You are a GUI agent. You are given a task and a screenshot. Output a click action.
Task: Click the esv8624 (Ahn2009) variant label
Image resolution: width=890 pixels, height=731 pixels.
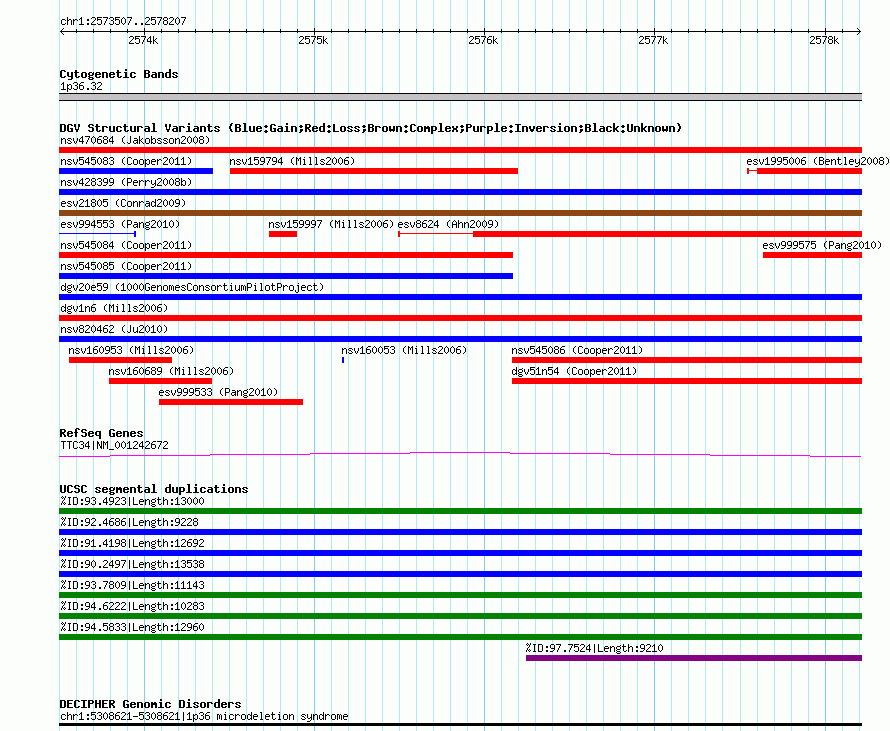click(448, 224)
